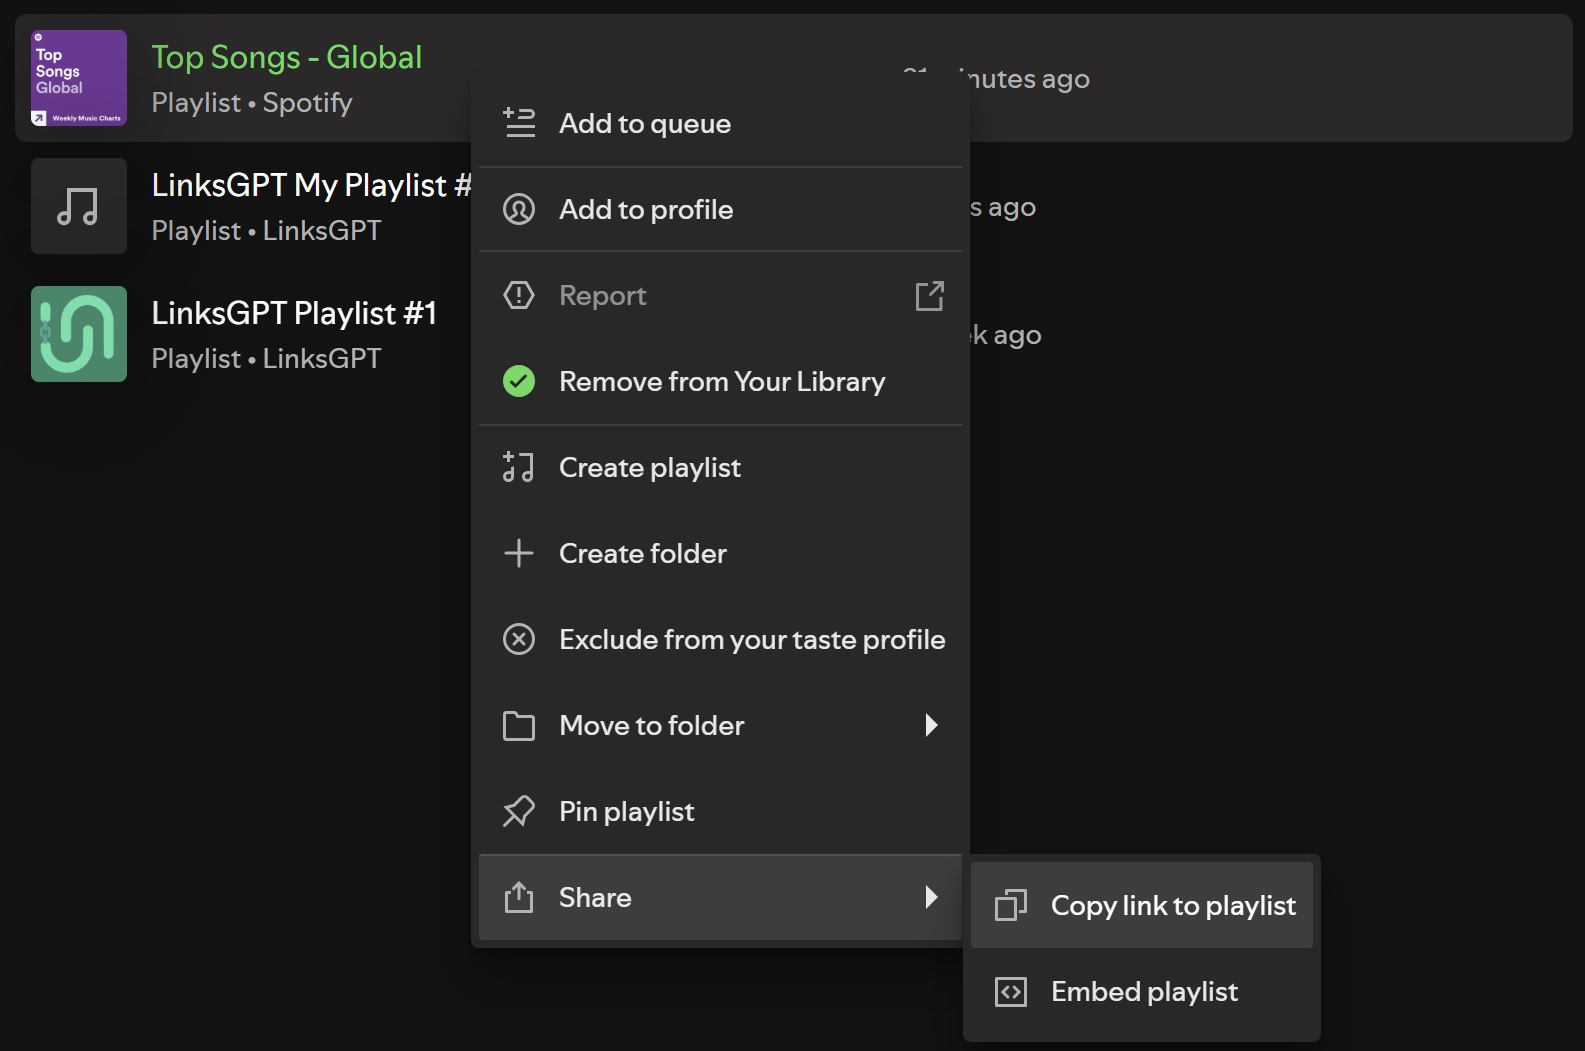Viewport: 1585px width, 1051px height.
Task: Click the folder icon for Move to folder
Action: 519,725
